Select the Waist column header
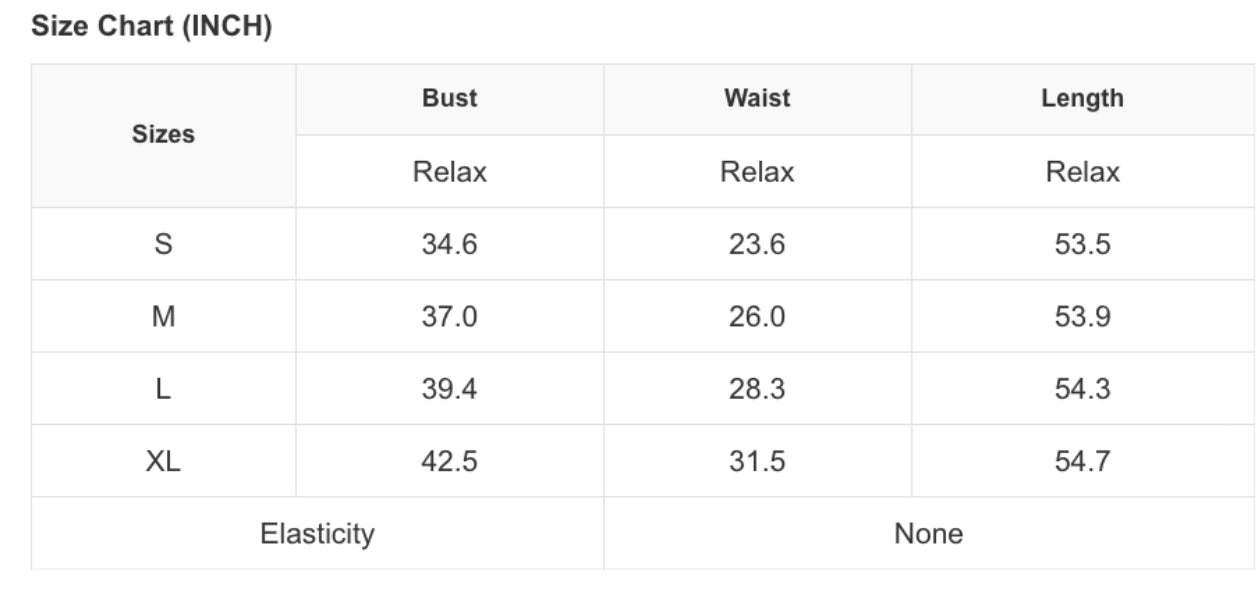Screen dimensions: 1257x591 [x=757, y=98]
